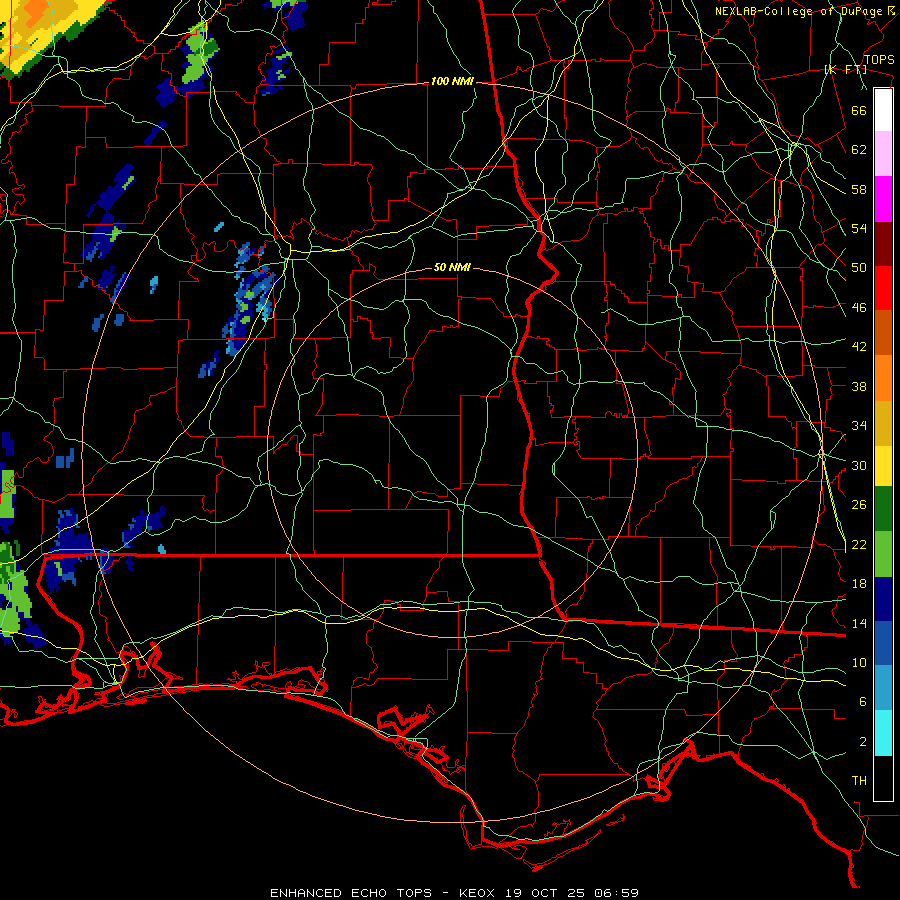Click the "62" legend value
The width and height of the screenshot is (900, 900).
click(x=859, y=150)
